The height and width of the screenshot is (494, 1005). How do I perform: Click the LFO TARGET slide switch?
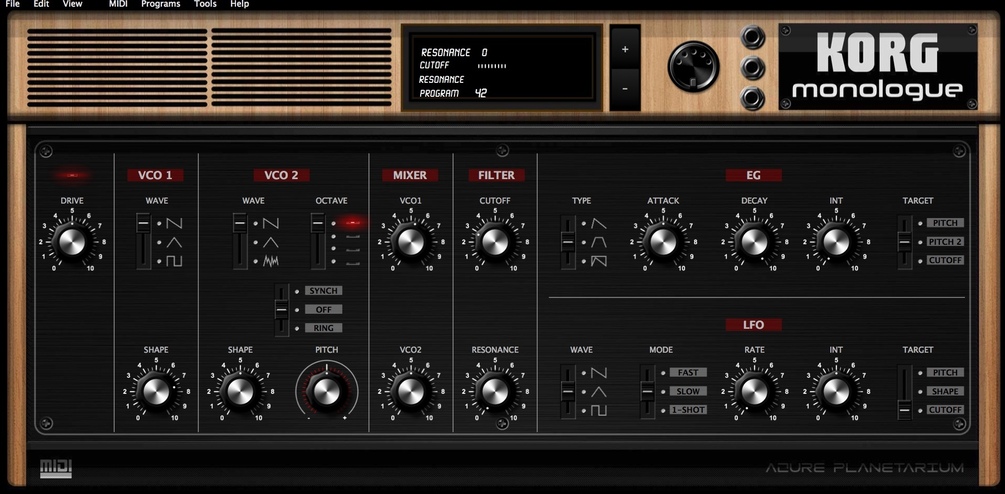[904, 391]
